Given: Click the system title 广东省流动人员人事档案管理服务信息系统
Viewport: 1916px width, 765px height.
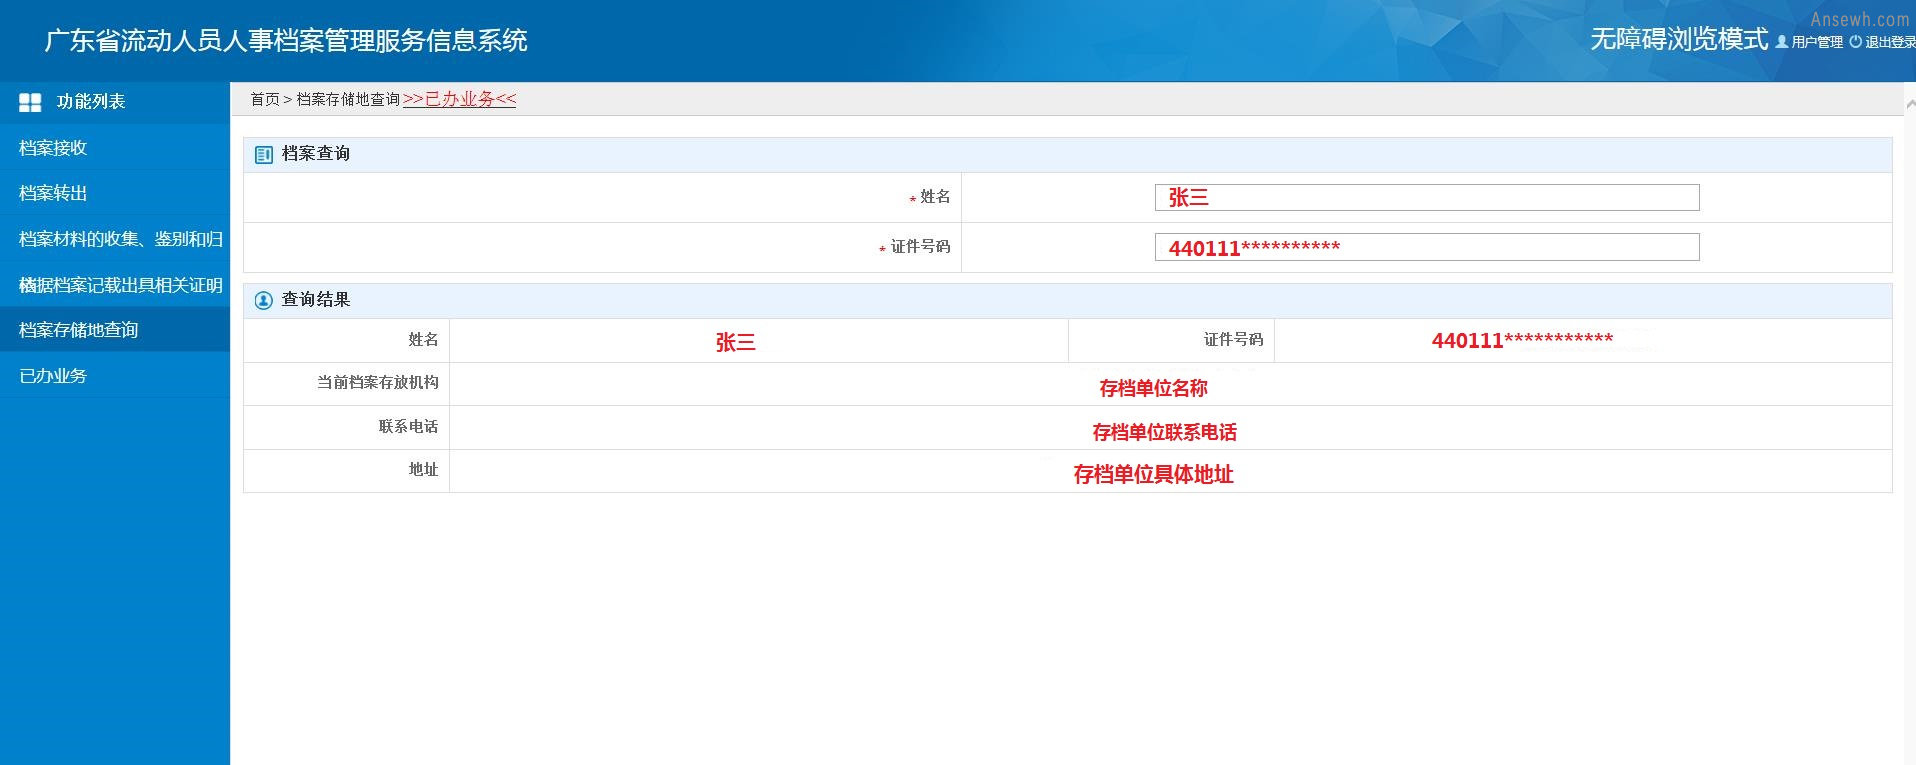Looking at the screenshot, I should tap(286, 41).
